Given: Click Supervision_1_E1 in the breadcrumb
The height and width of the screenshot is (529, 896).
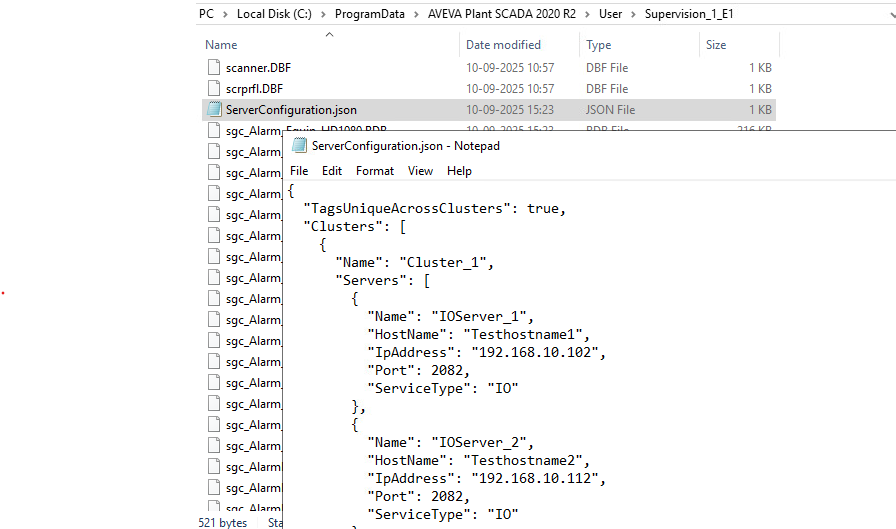Looking at the screenshot, I should pyautogui.click(x=689, y=14).
